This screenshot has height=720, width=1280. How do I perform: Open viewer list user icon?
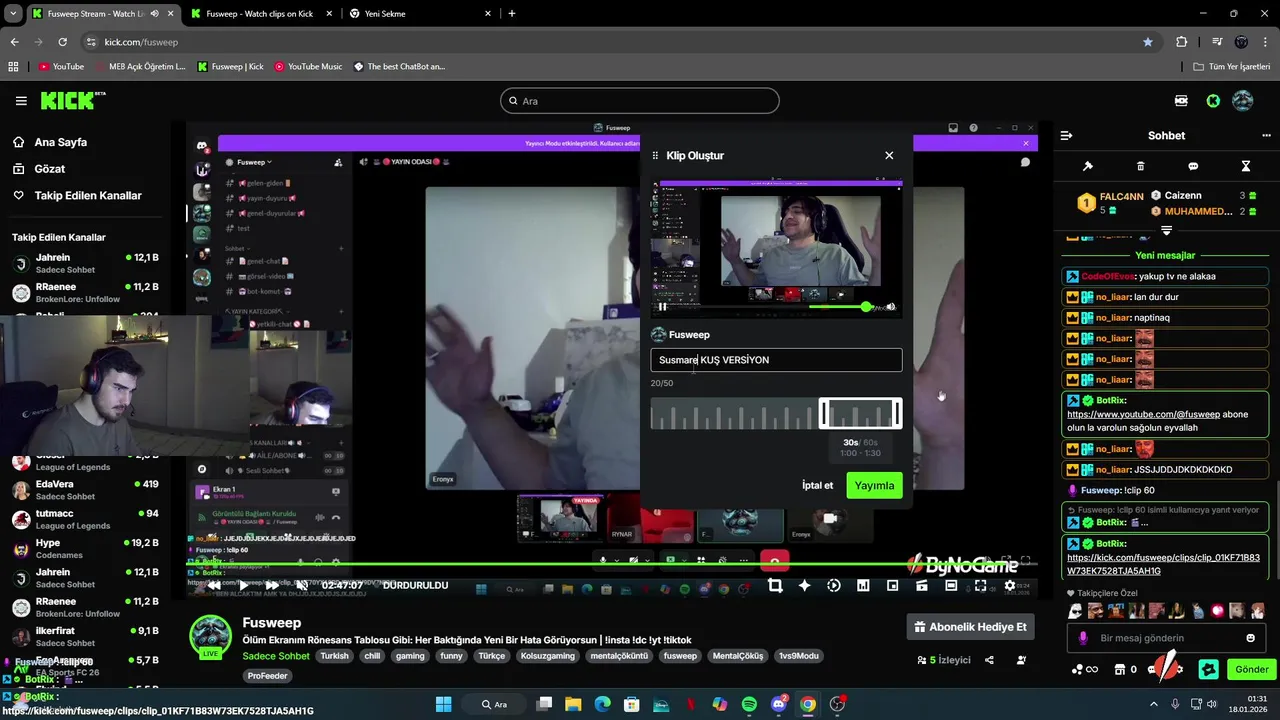tap(1021, 660)
